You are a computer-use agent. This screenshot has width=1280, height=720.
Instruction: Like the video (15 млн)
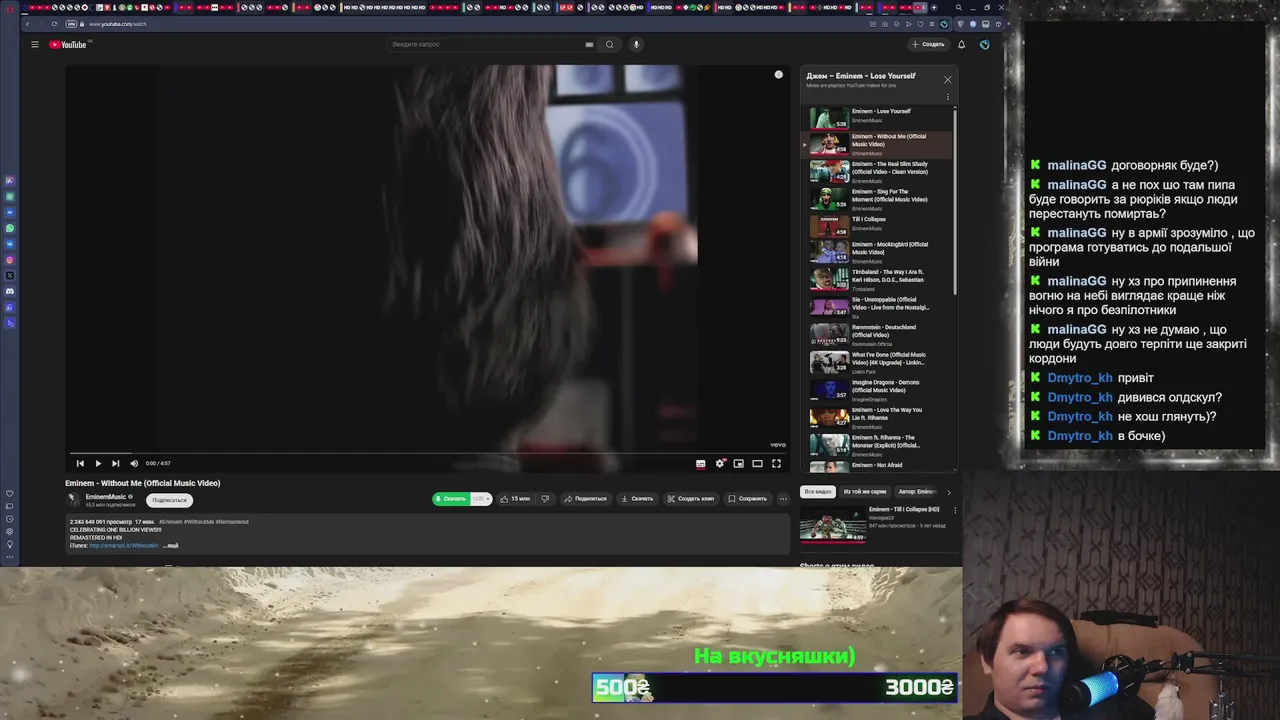coord(515,498)
